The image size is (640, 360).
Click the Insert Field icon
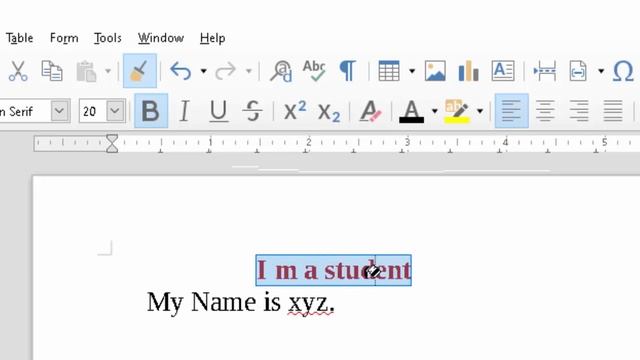(578, 71)
